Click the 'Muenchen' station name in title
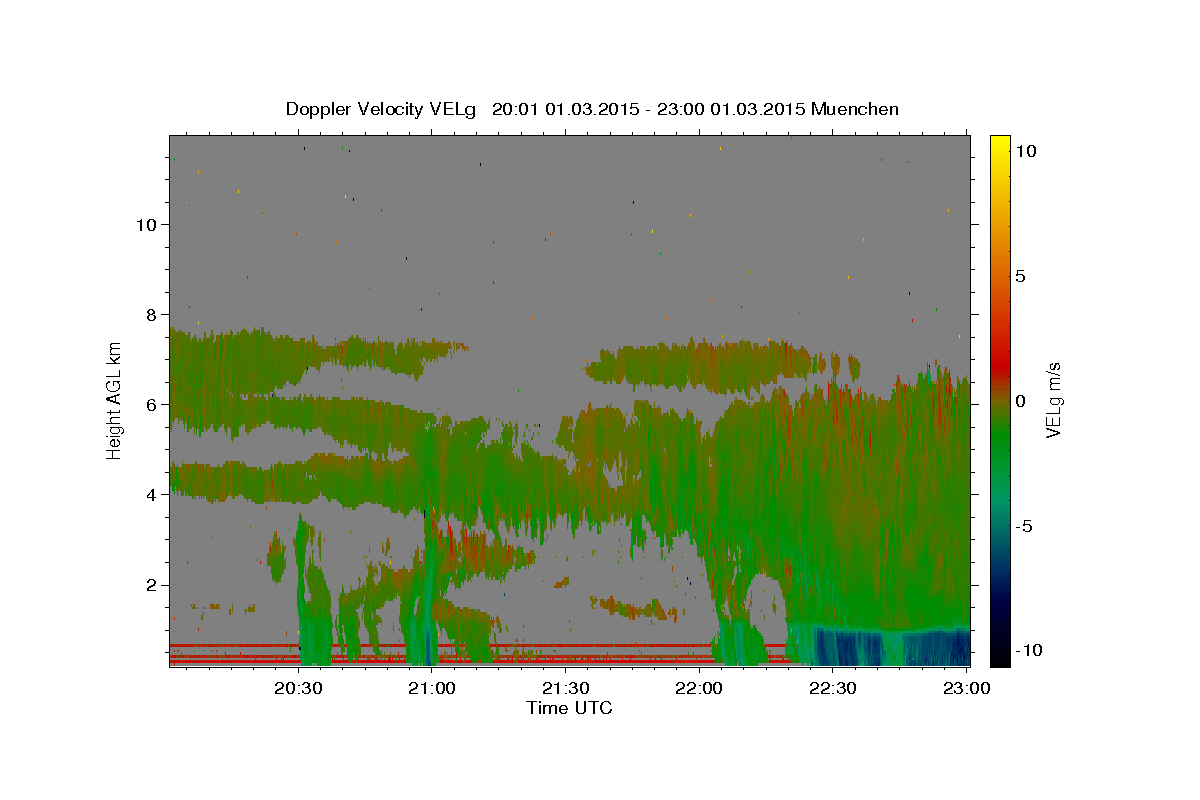 coord(855,109)
